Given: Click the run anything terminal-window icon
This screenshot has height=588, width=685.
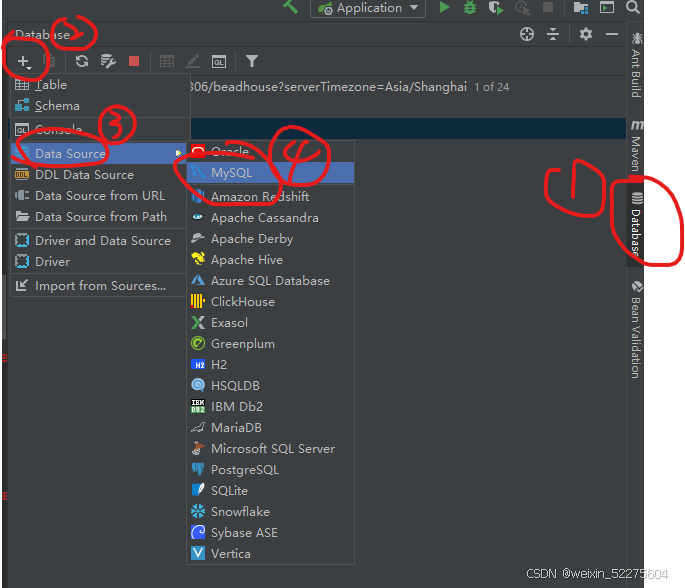Looking at the screenshot, I should [x=607, y=7].
